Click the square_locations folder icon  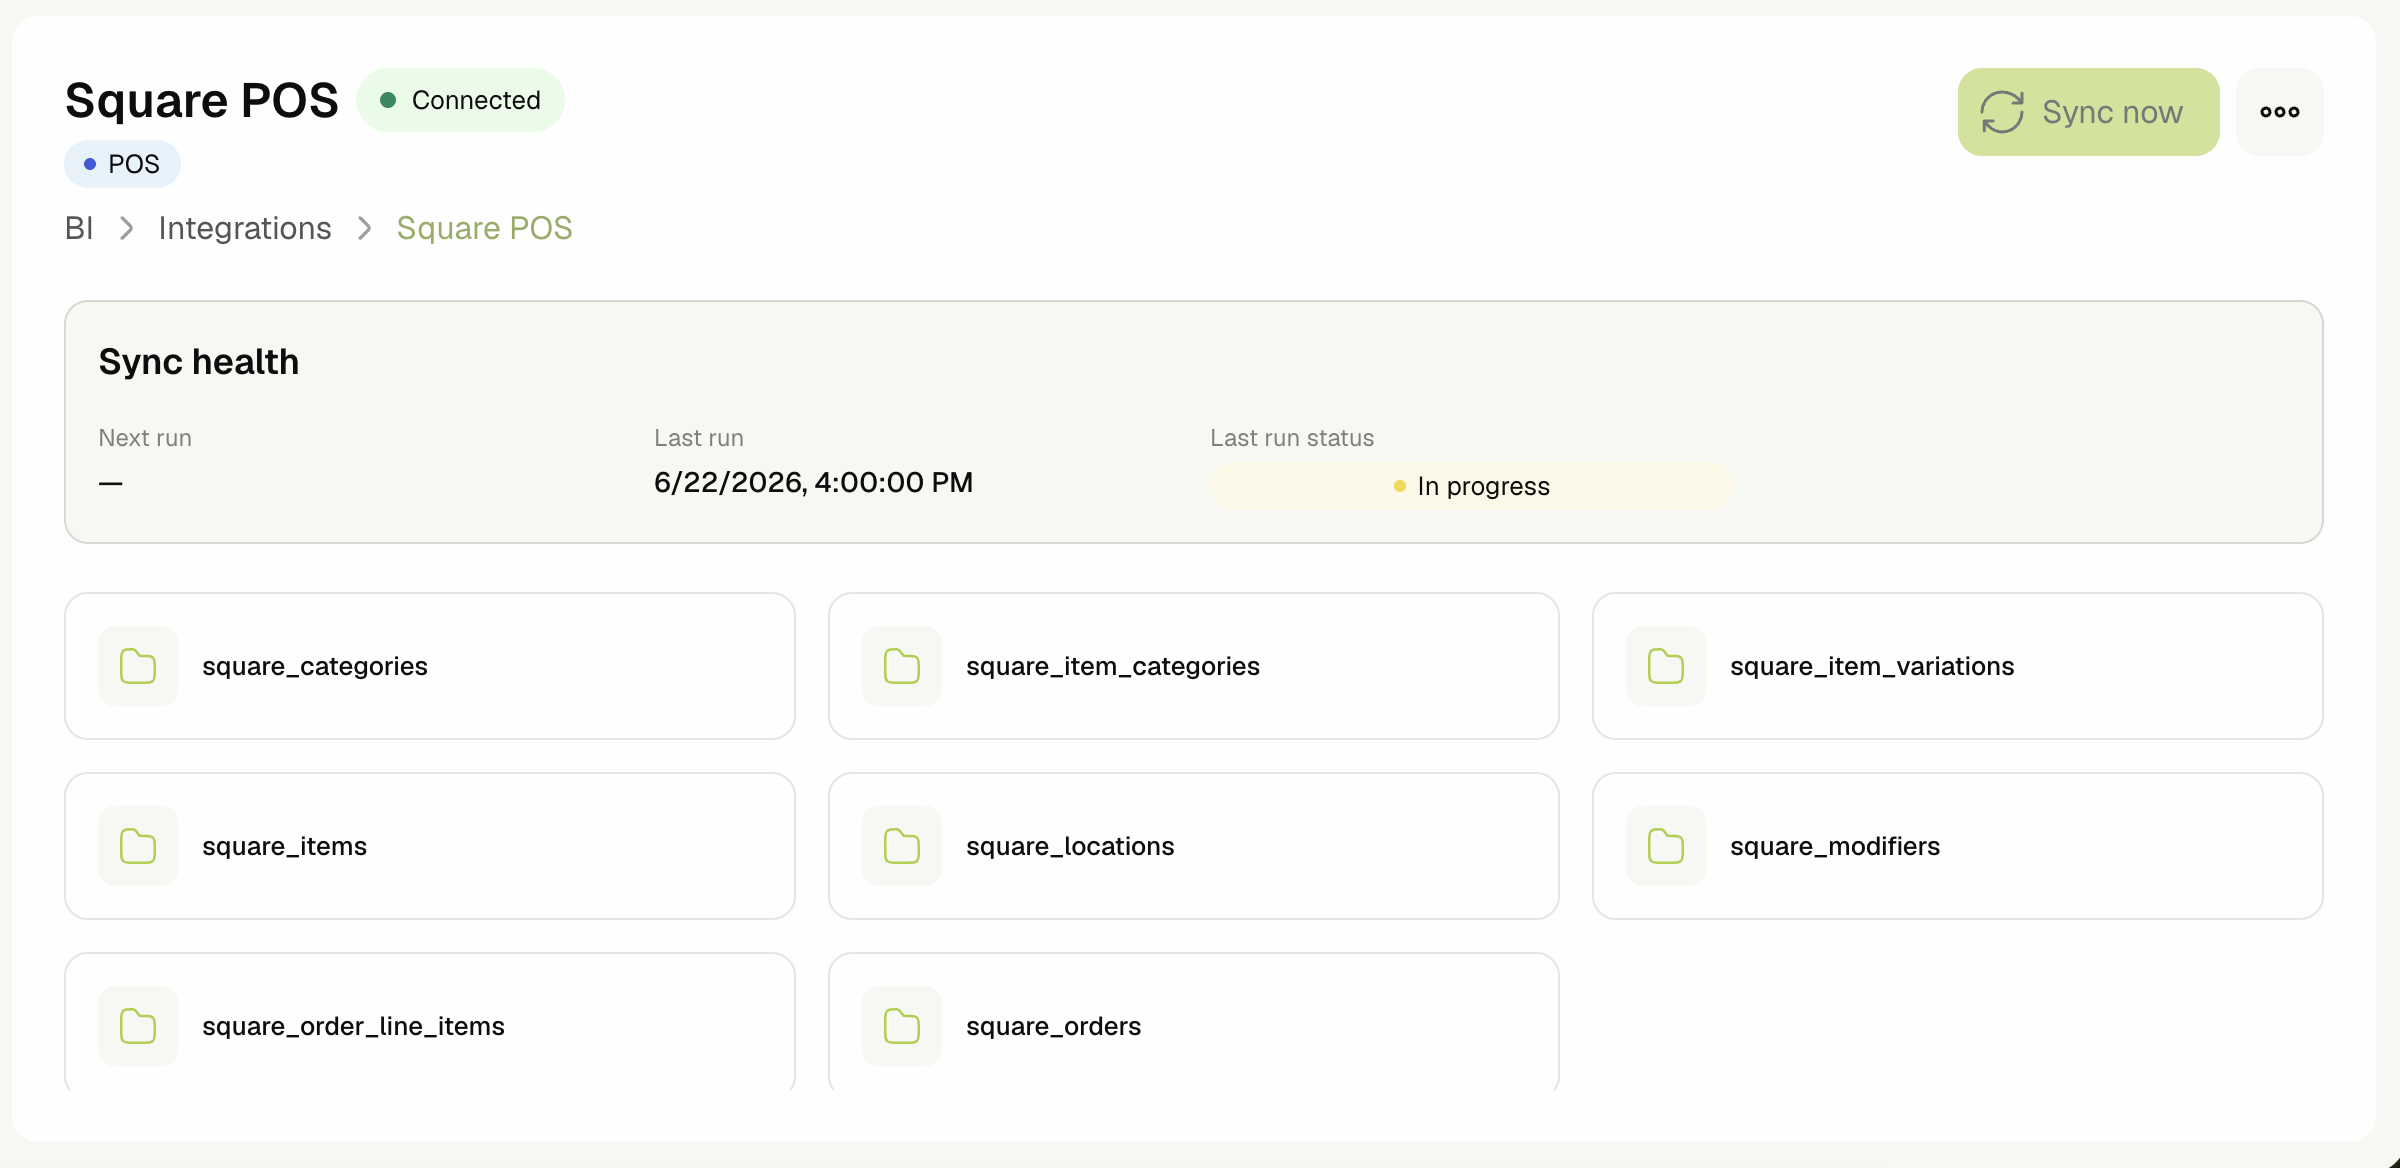pyautogui.click(x=902, y=846)
